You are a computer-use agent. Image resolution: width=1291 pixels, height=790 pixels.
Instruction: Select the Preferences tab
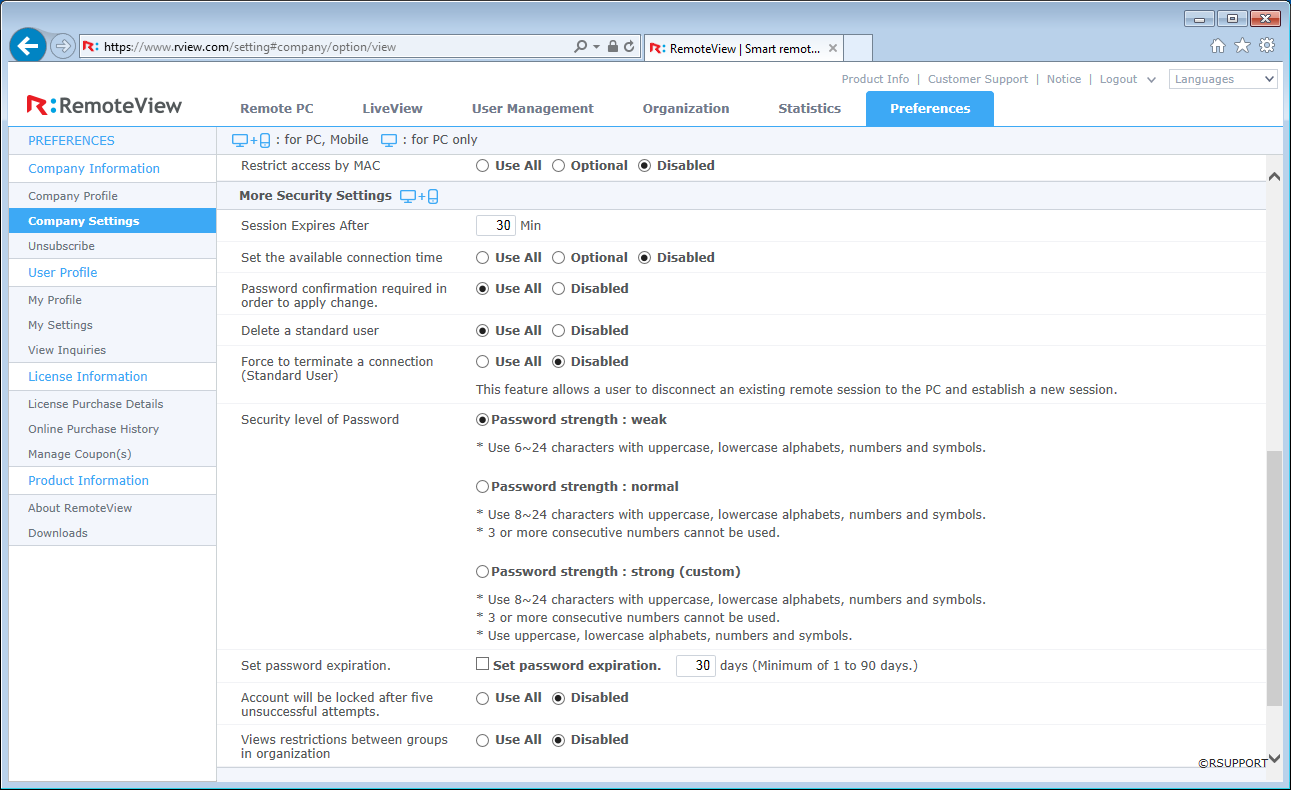[x=930, y=108]
